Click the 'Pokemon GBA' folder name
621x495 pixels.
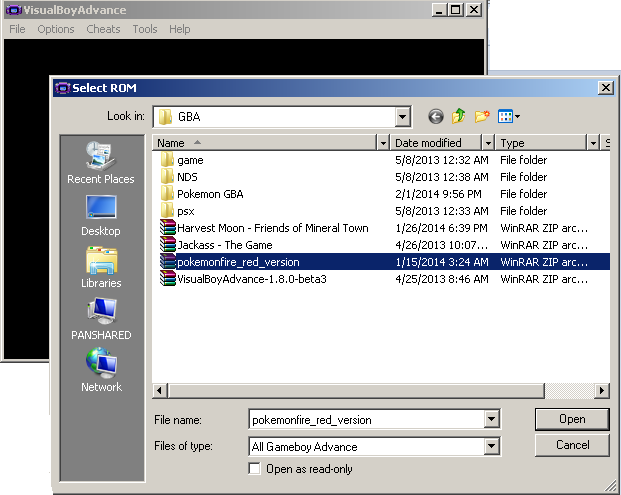(210, 194)
